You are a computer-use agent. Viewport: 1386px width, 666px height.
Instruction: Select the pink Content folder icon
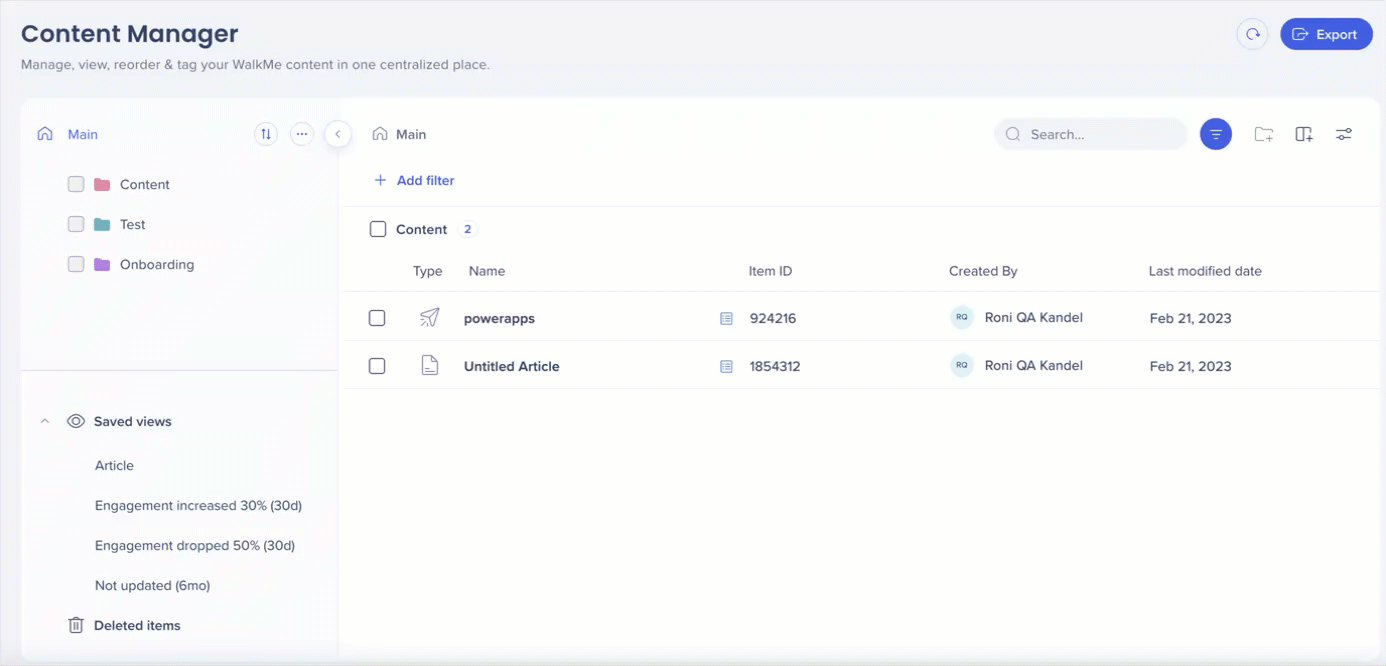102,184
